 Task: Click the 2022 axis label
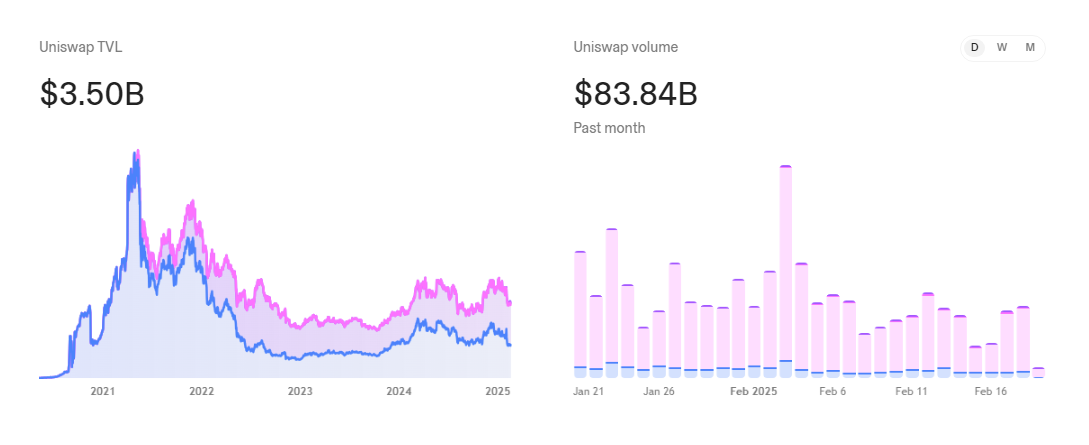point(201,392)
